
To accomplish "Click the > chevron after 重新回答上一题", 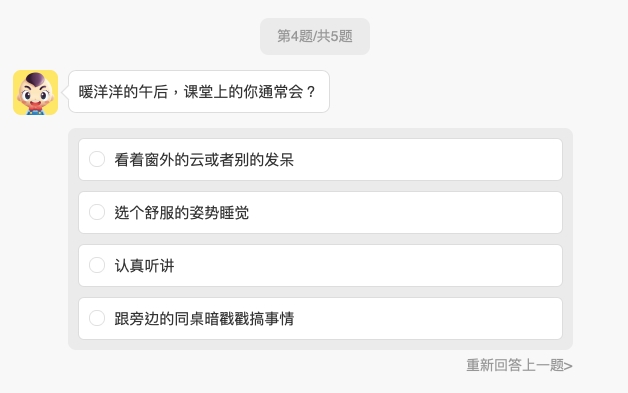I will 568,366.
